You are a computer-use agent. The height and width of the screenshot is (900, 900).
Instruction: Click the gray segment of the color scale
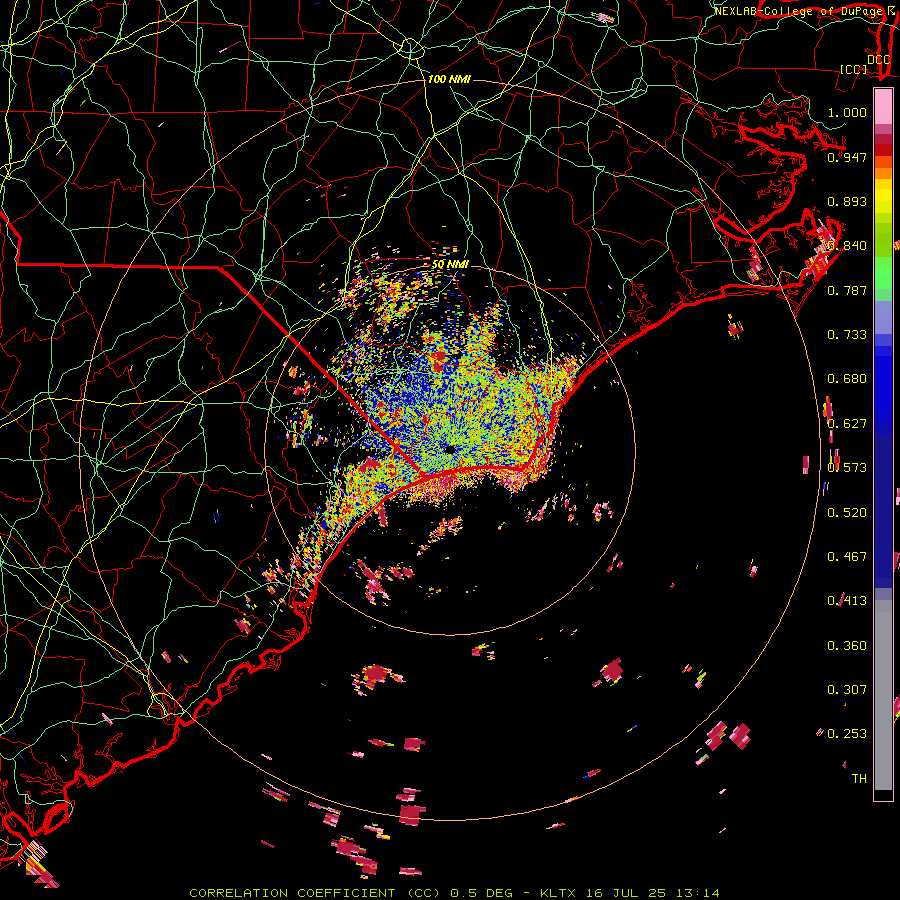tap(883, 695)
